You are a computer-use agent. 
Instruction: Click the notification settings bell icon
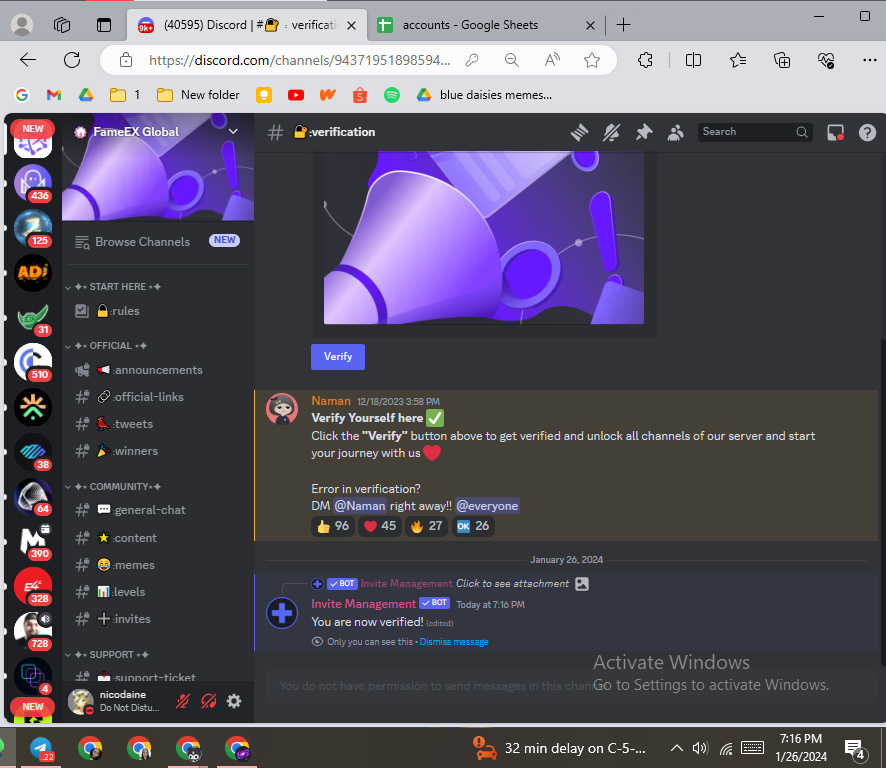pos(611,133)
